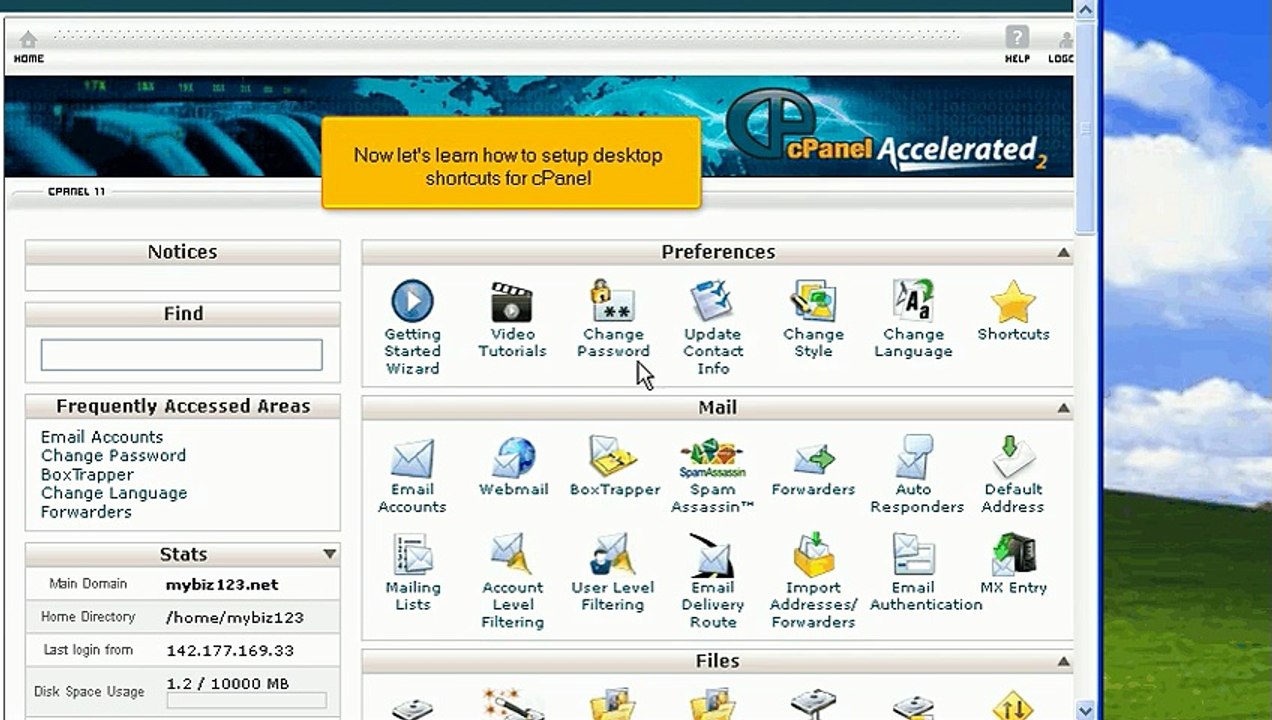Click the Mail section header title
This screenshot has height=720, width=1272.
(x=718, y=407)
